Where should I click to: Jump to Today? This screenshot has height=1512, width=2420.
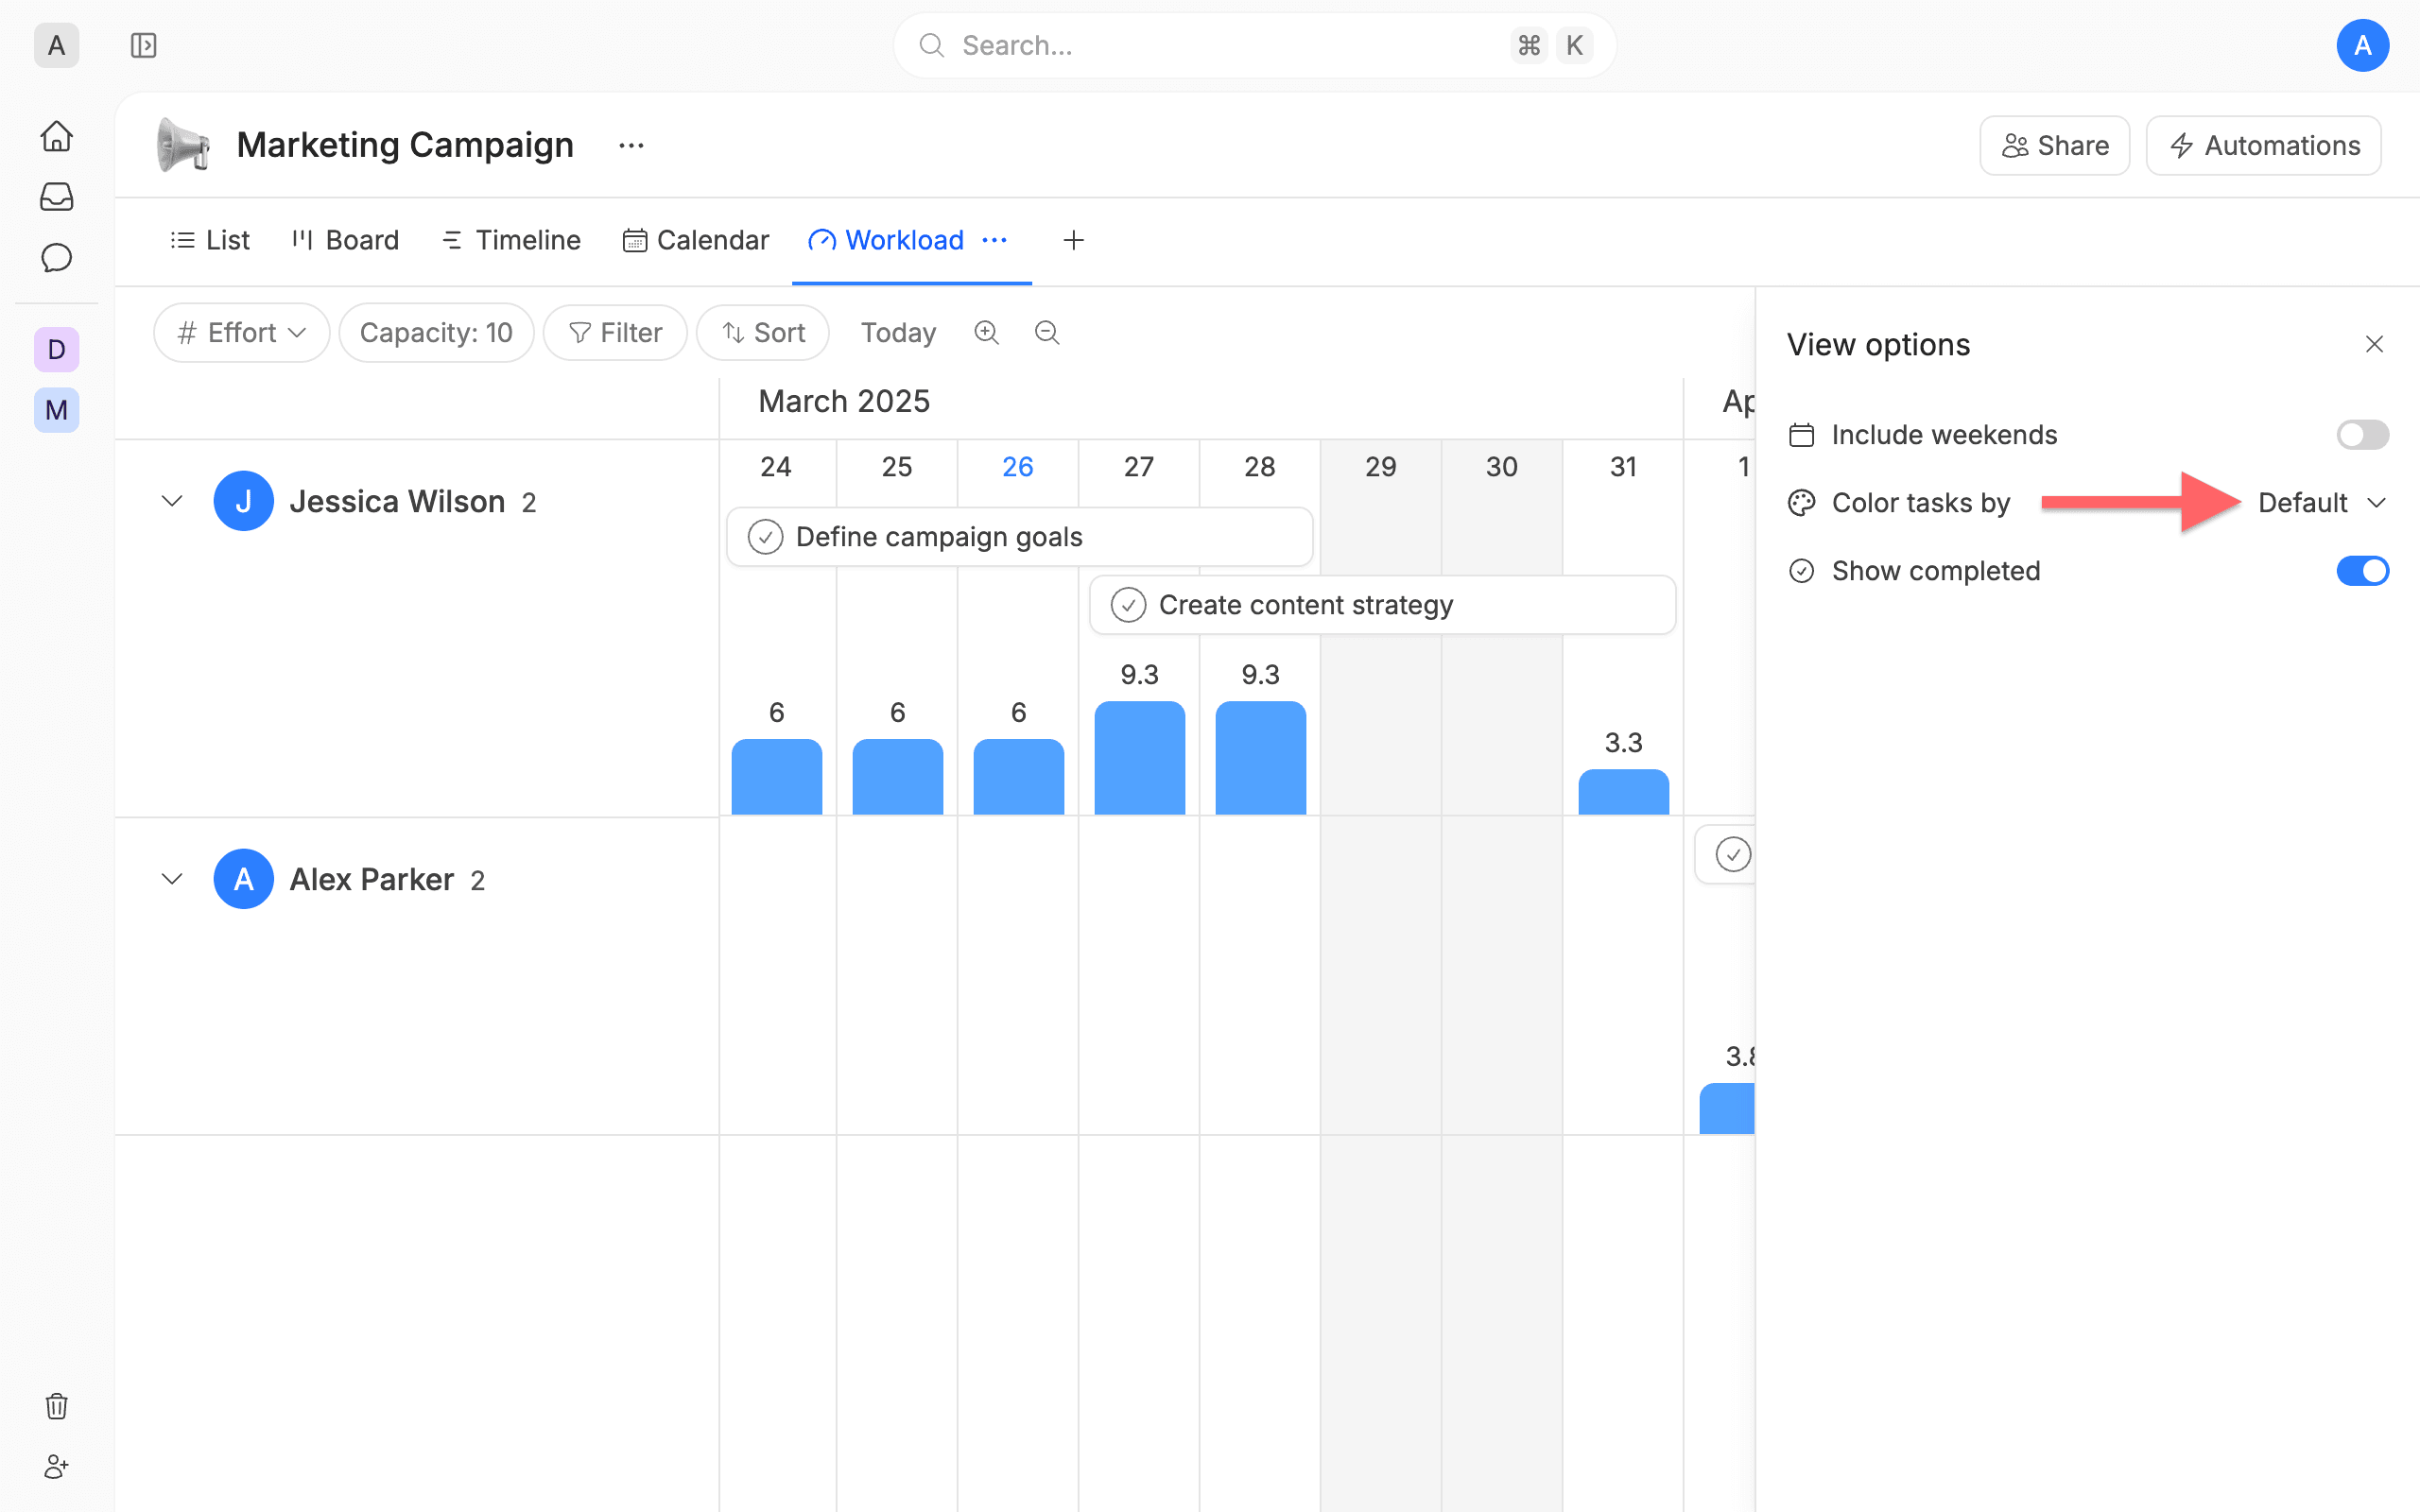898,333
